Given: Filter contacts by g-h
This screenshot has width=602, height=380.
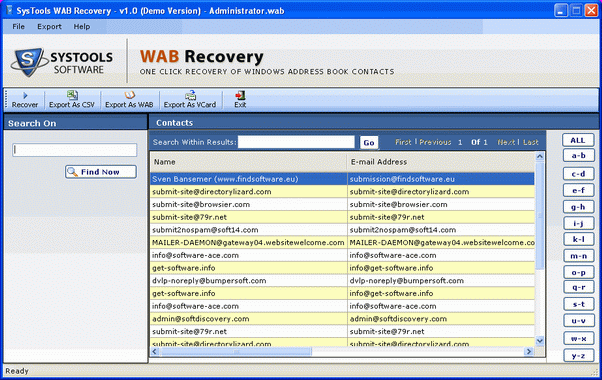Looking at the screenshot, I should point(579,207).
